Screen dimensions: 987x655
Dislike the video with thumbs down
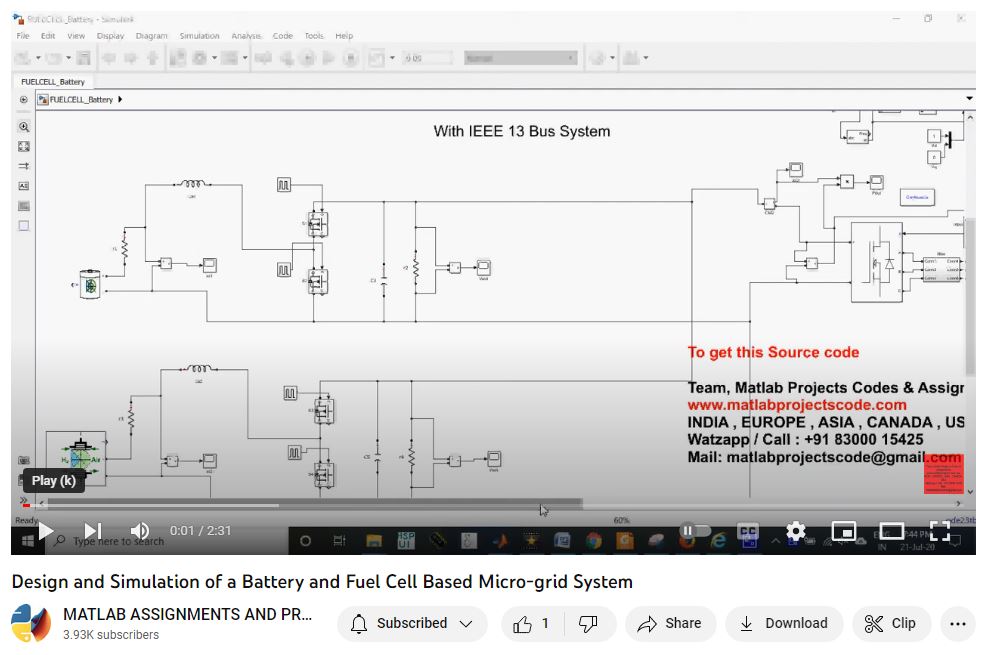tap(589, 624)
